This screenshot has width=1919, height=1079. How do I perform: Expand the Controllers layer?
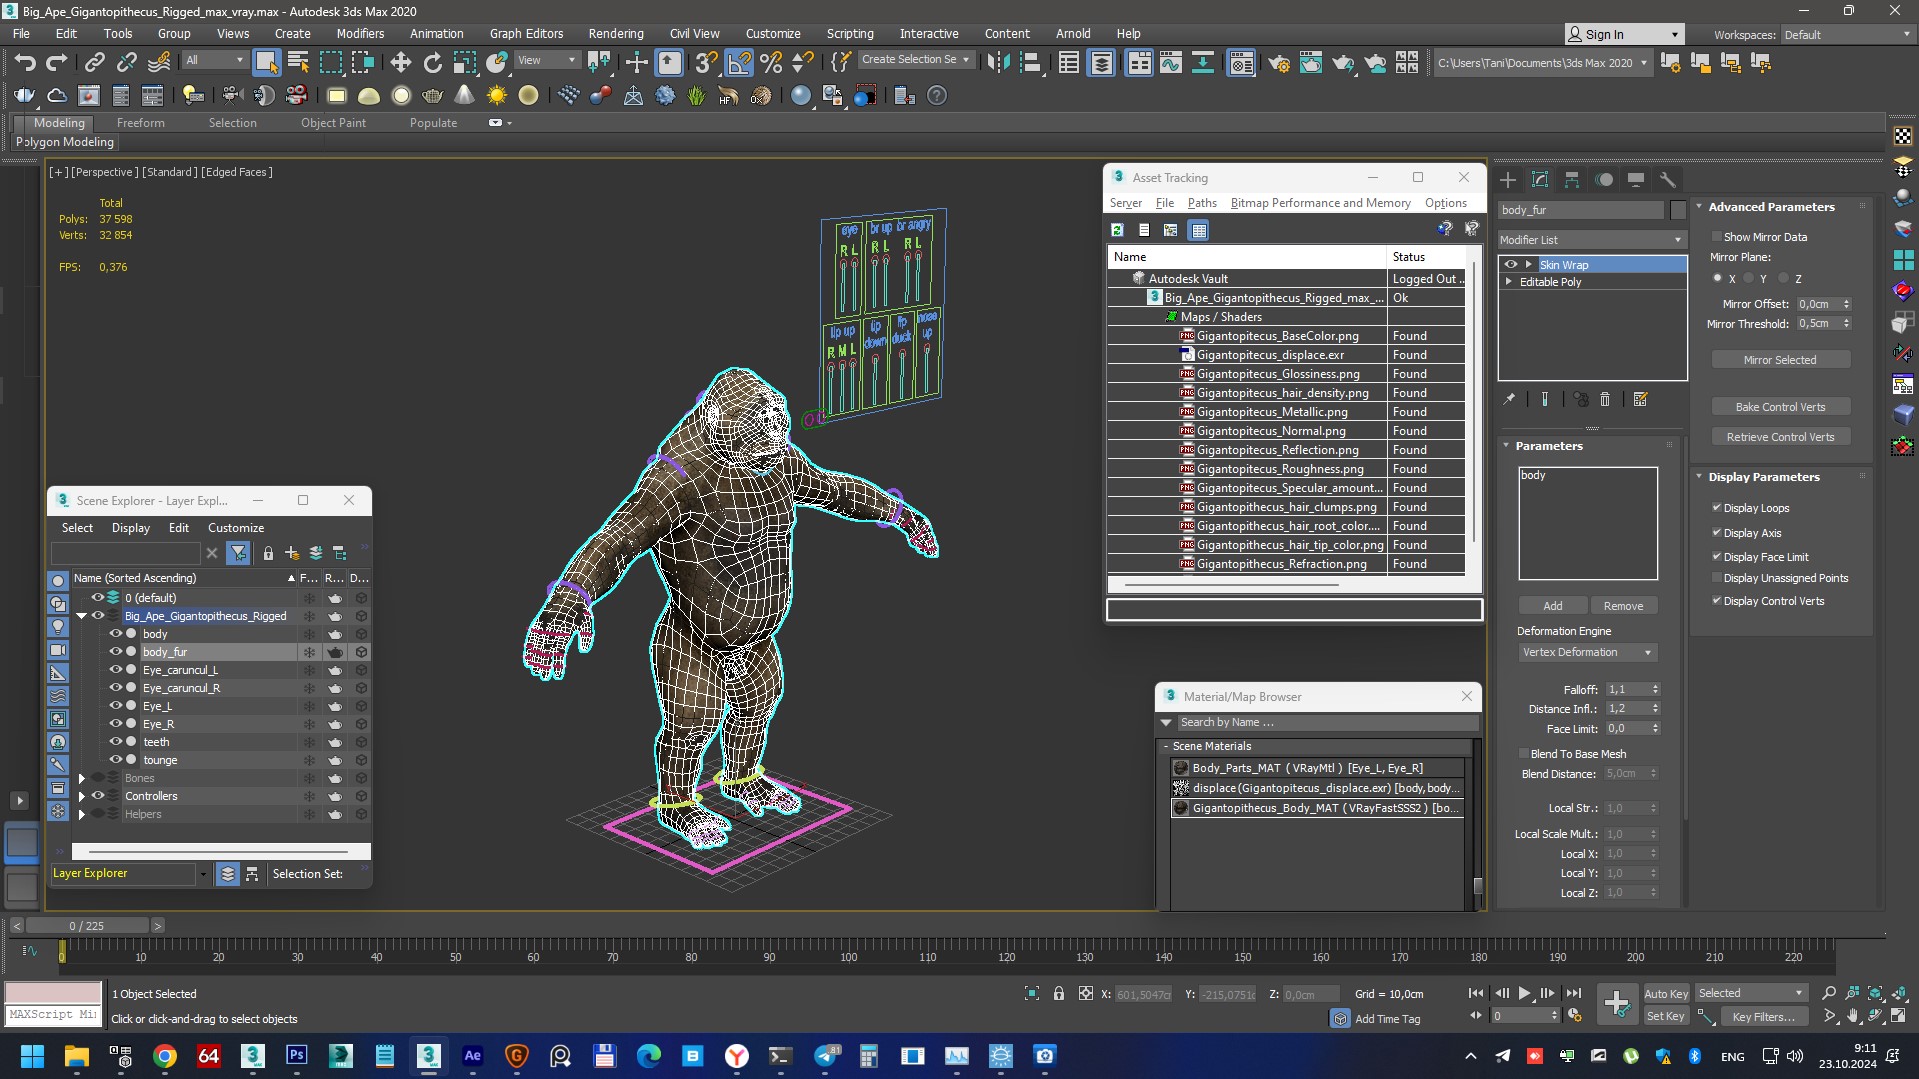click(82, 796)
